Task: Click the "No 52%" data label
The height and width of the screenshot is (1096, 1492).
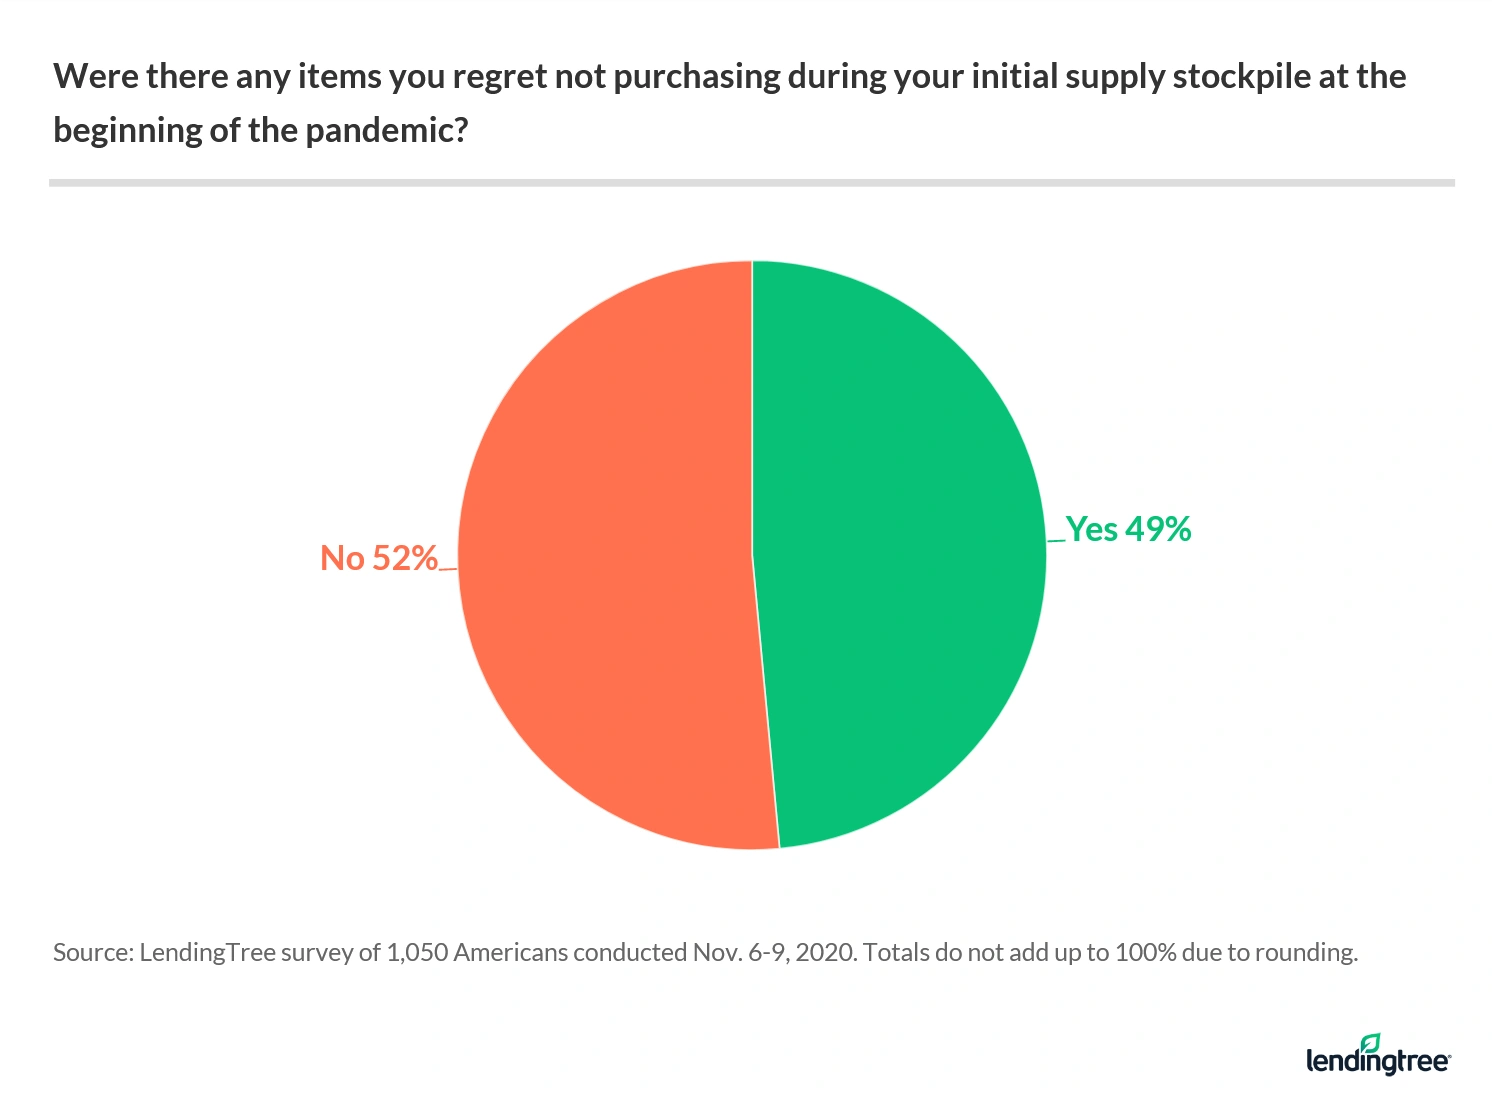Action: [x=379, y=558]
